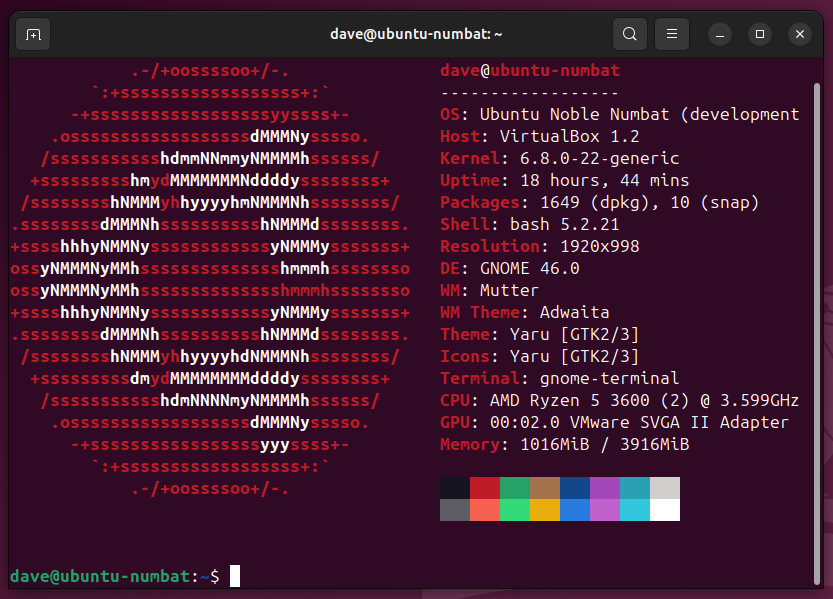Click the Kernel value 6.8.0-22-generic
Screen dimensions: 833x599
coord(599,158)
